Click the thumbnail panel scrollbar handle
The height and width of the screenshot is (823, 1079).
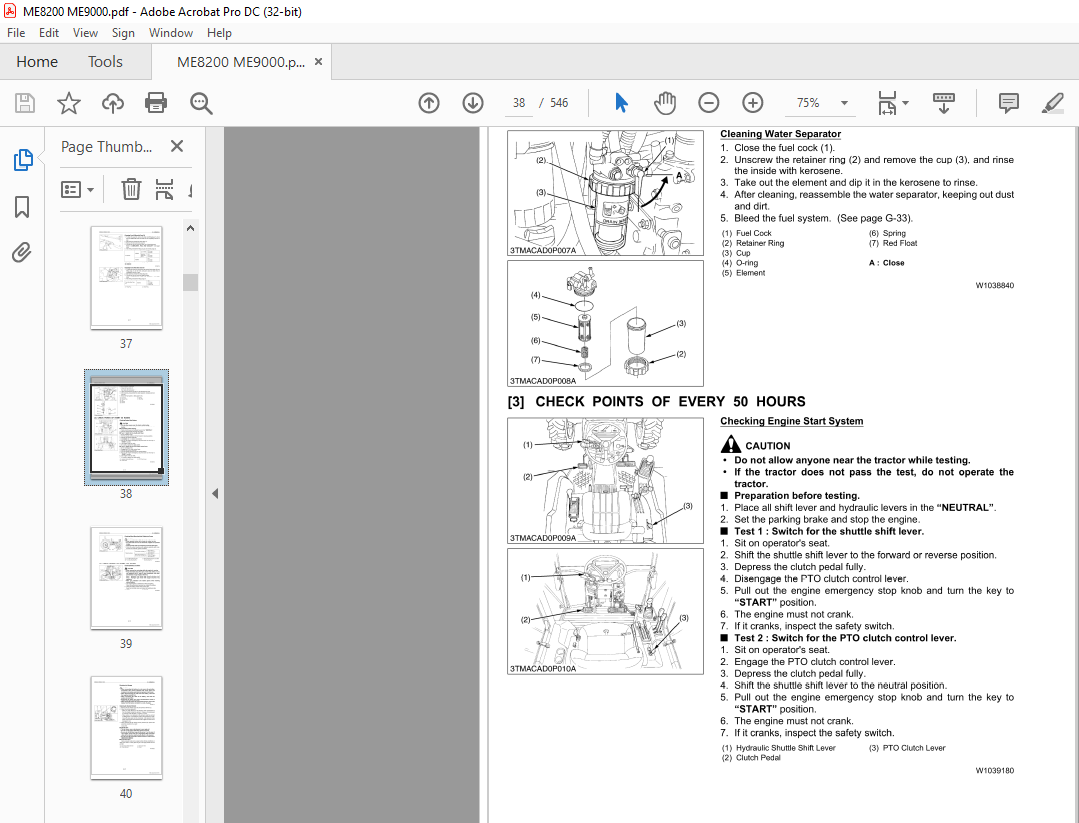[x=191, y=282]
